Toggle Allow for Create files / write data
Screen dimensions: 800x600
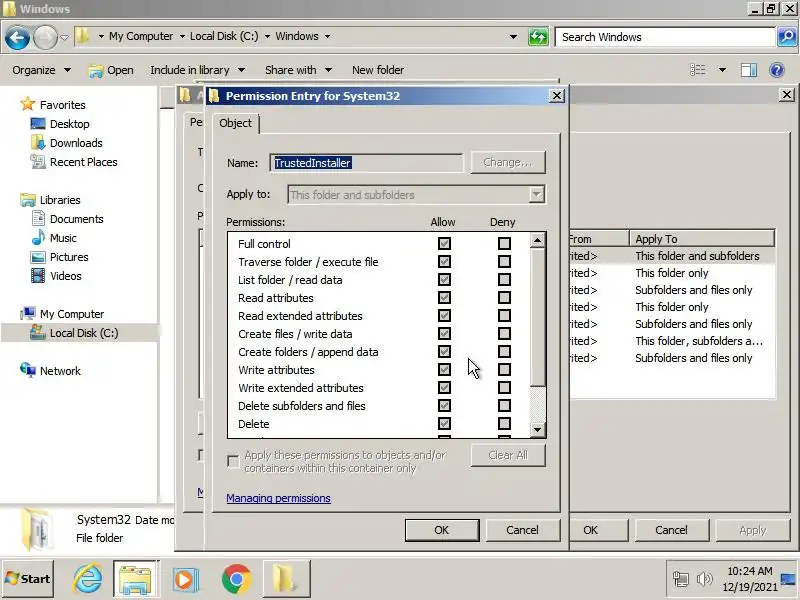[444, 334]
